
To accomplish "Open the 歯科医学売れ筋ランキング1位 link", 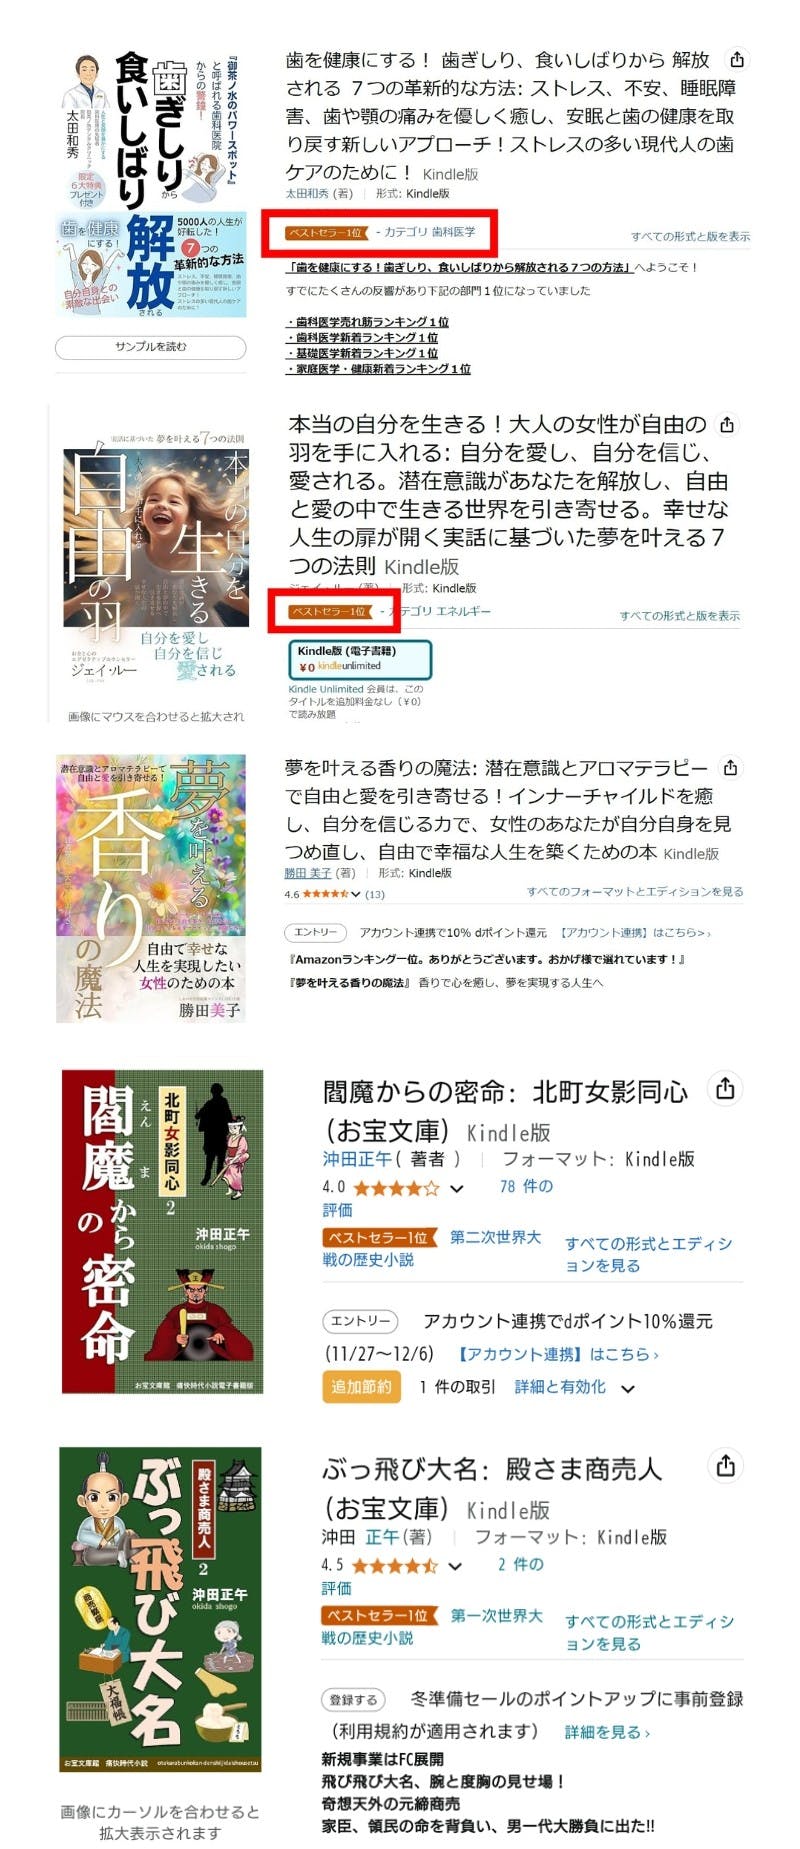I will pos(368,322).
